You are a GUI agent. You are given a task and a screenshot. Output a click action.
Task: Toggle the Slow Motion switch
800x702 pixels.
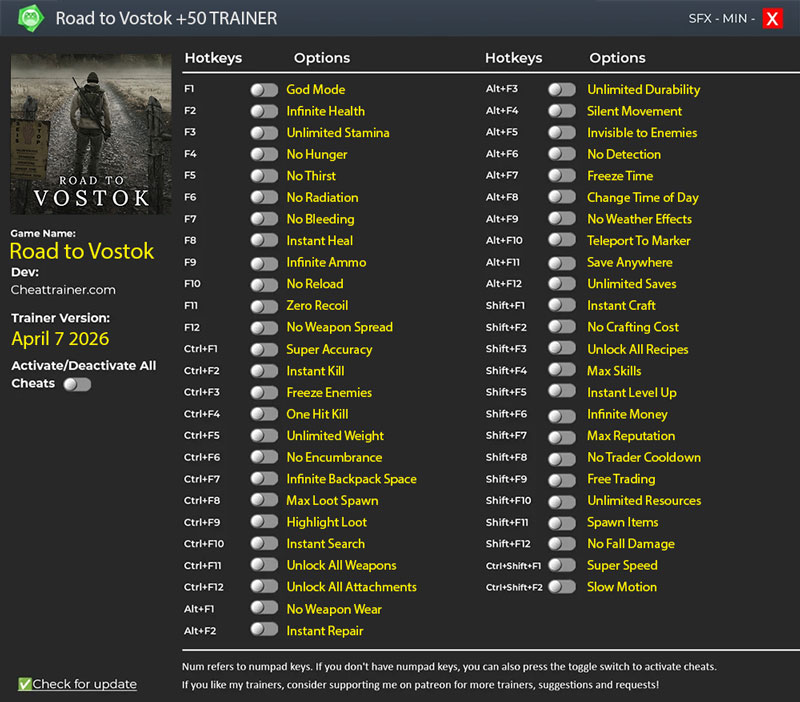pyautogui.click(x=562, y=587)
